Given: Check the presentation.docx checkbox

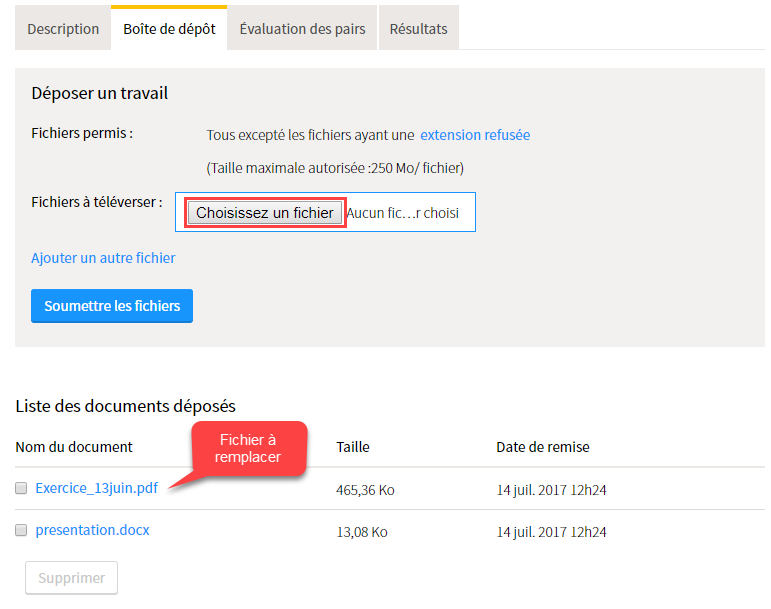Looking at the screenshot, I should (21, 530).
